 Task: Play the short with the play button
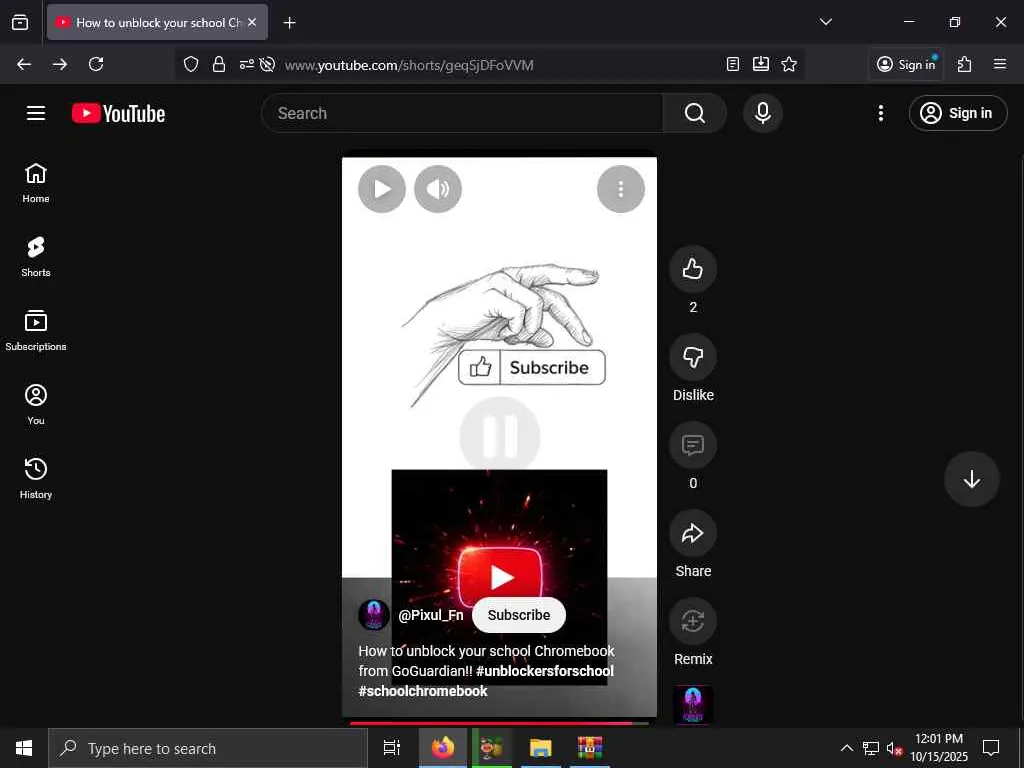tap(382, 189)
